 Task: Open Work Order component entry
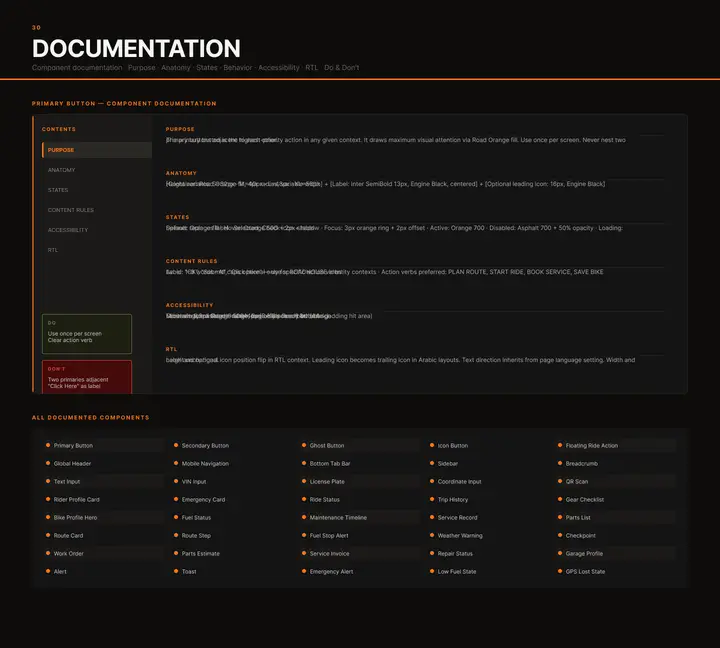(103, 553)
